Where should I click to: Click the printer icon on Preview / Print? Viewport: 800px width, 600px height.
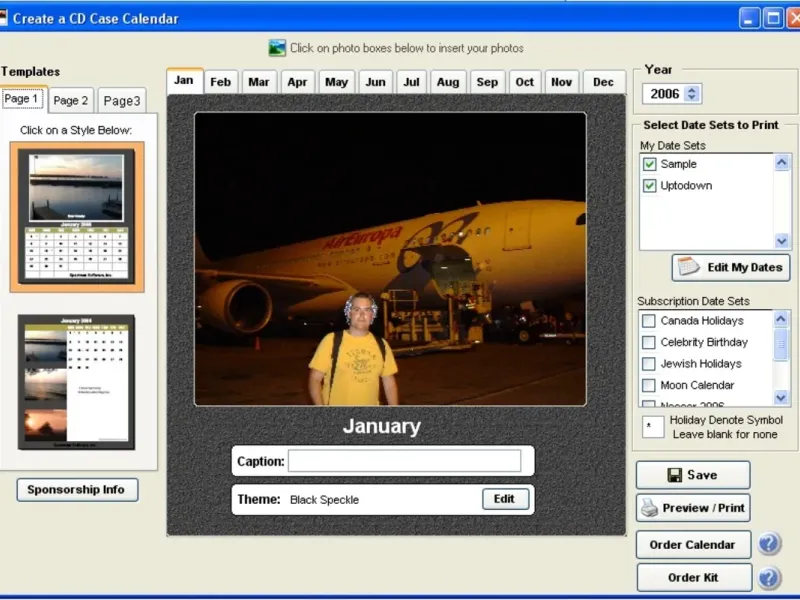point(649,508)
